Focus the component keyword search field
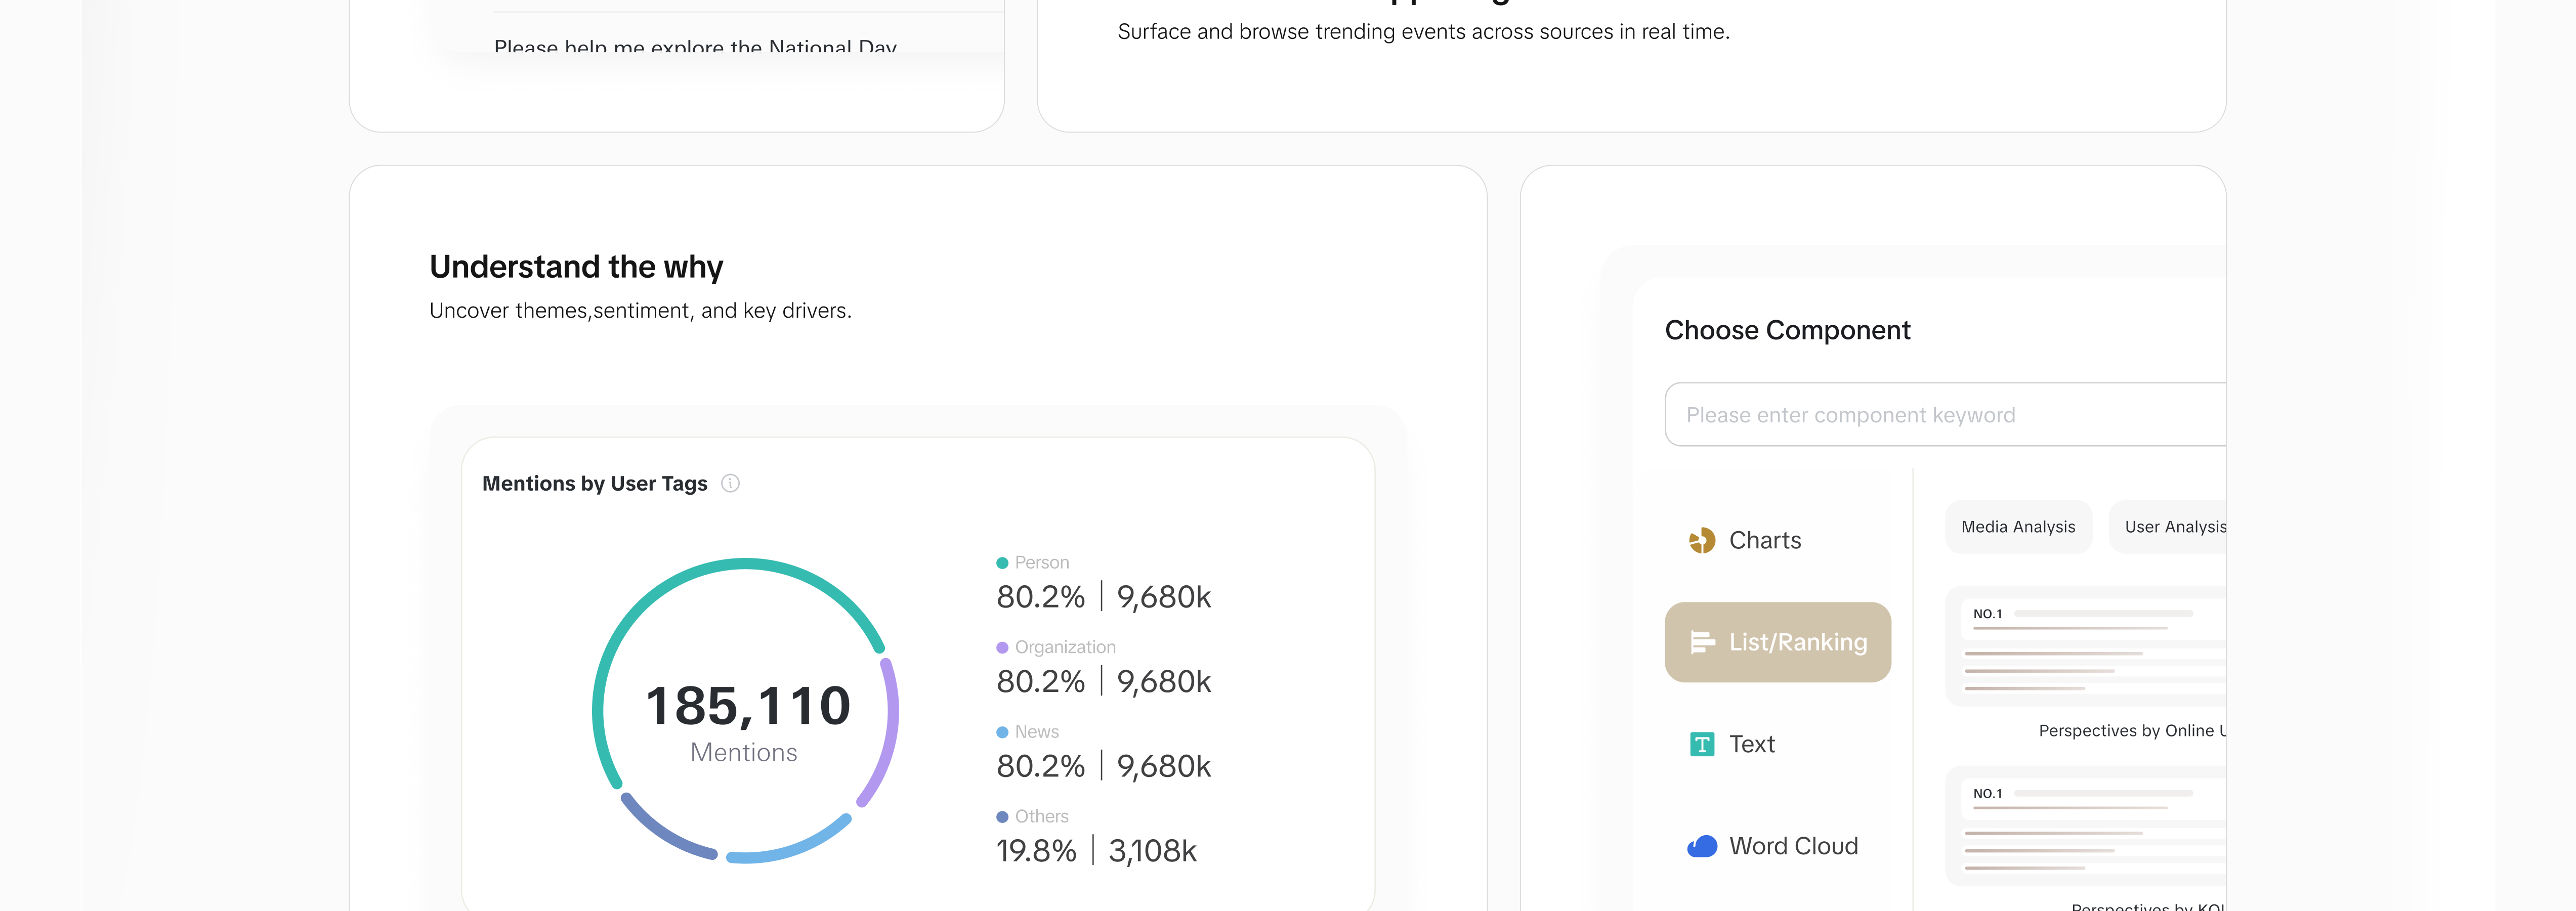Viewport: 2576px width, 911px height. [x=1945, y=414]
